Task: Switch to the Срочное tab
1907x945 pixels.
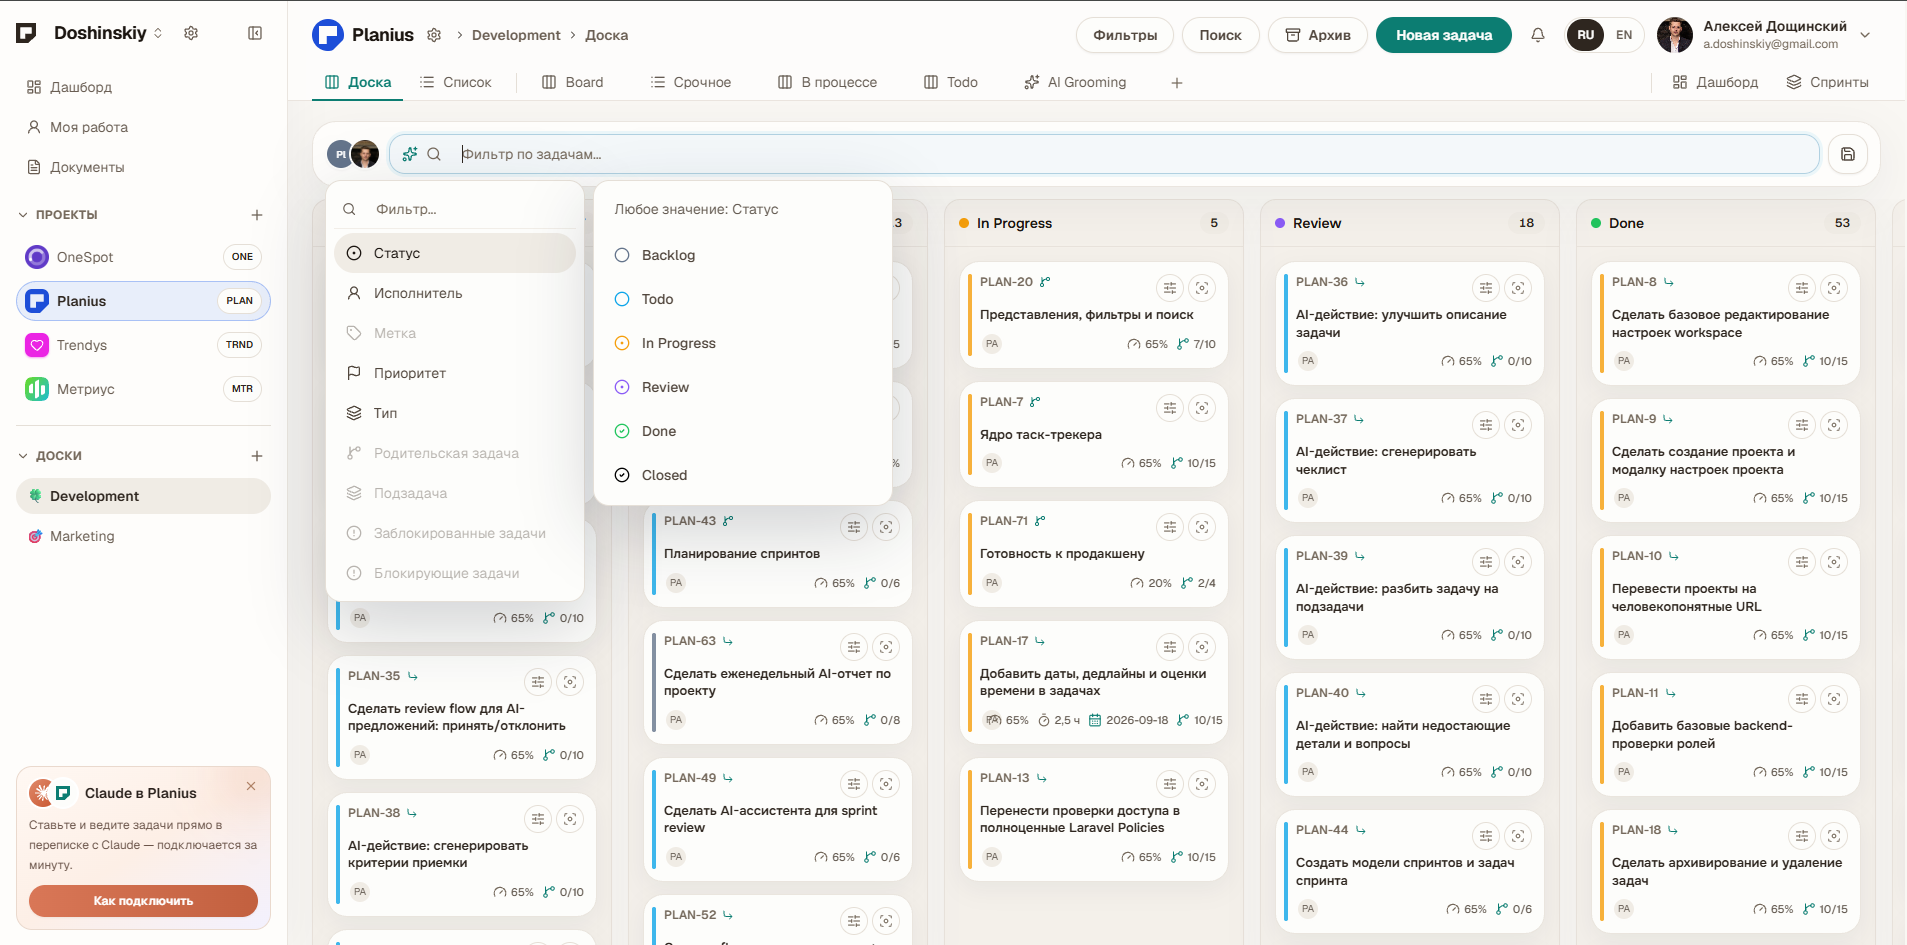Action: coord(691,82)
